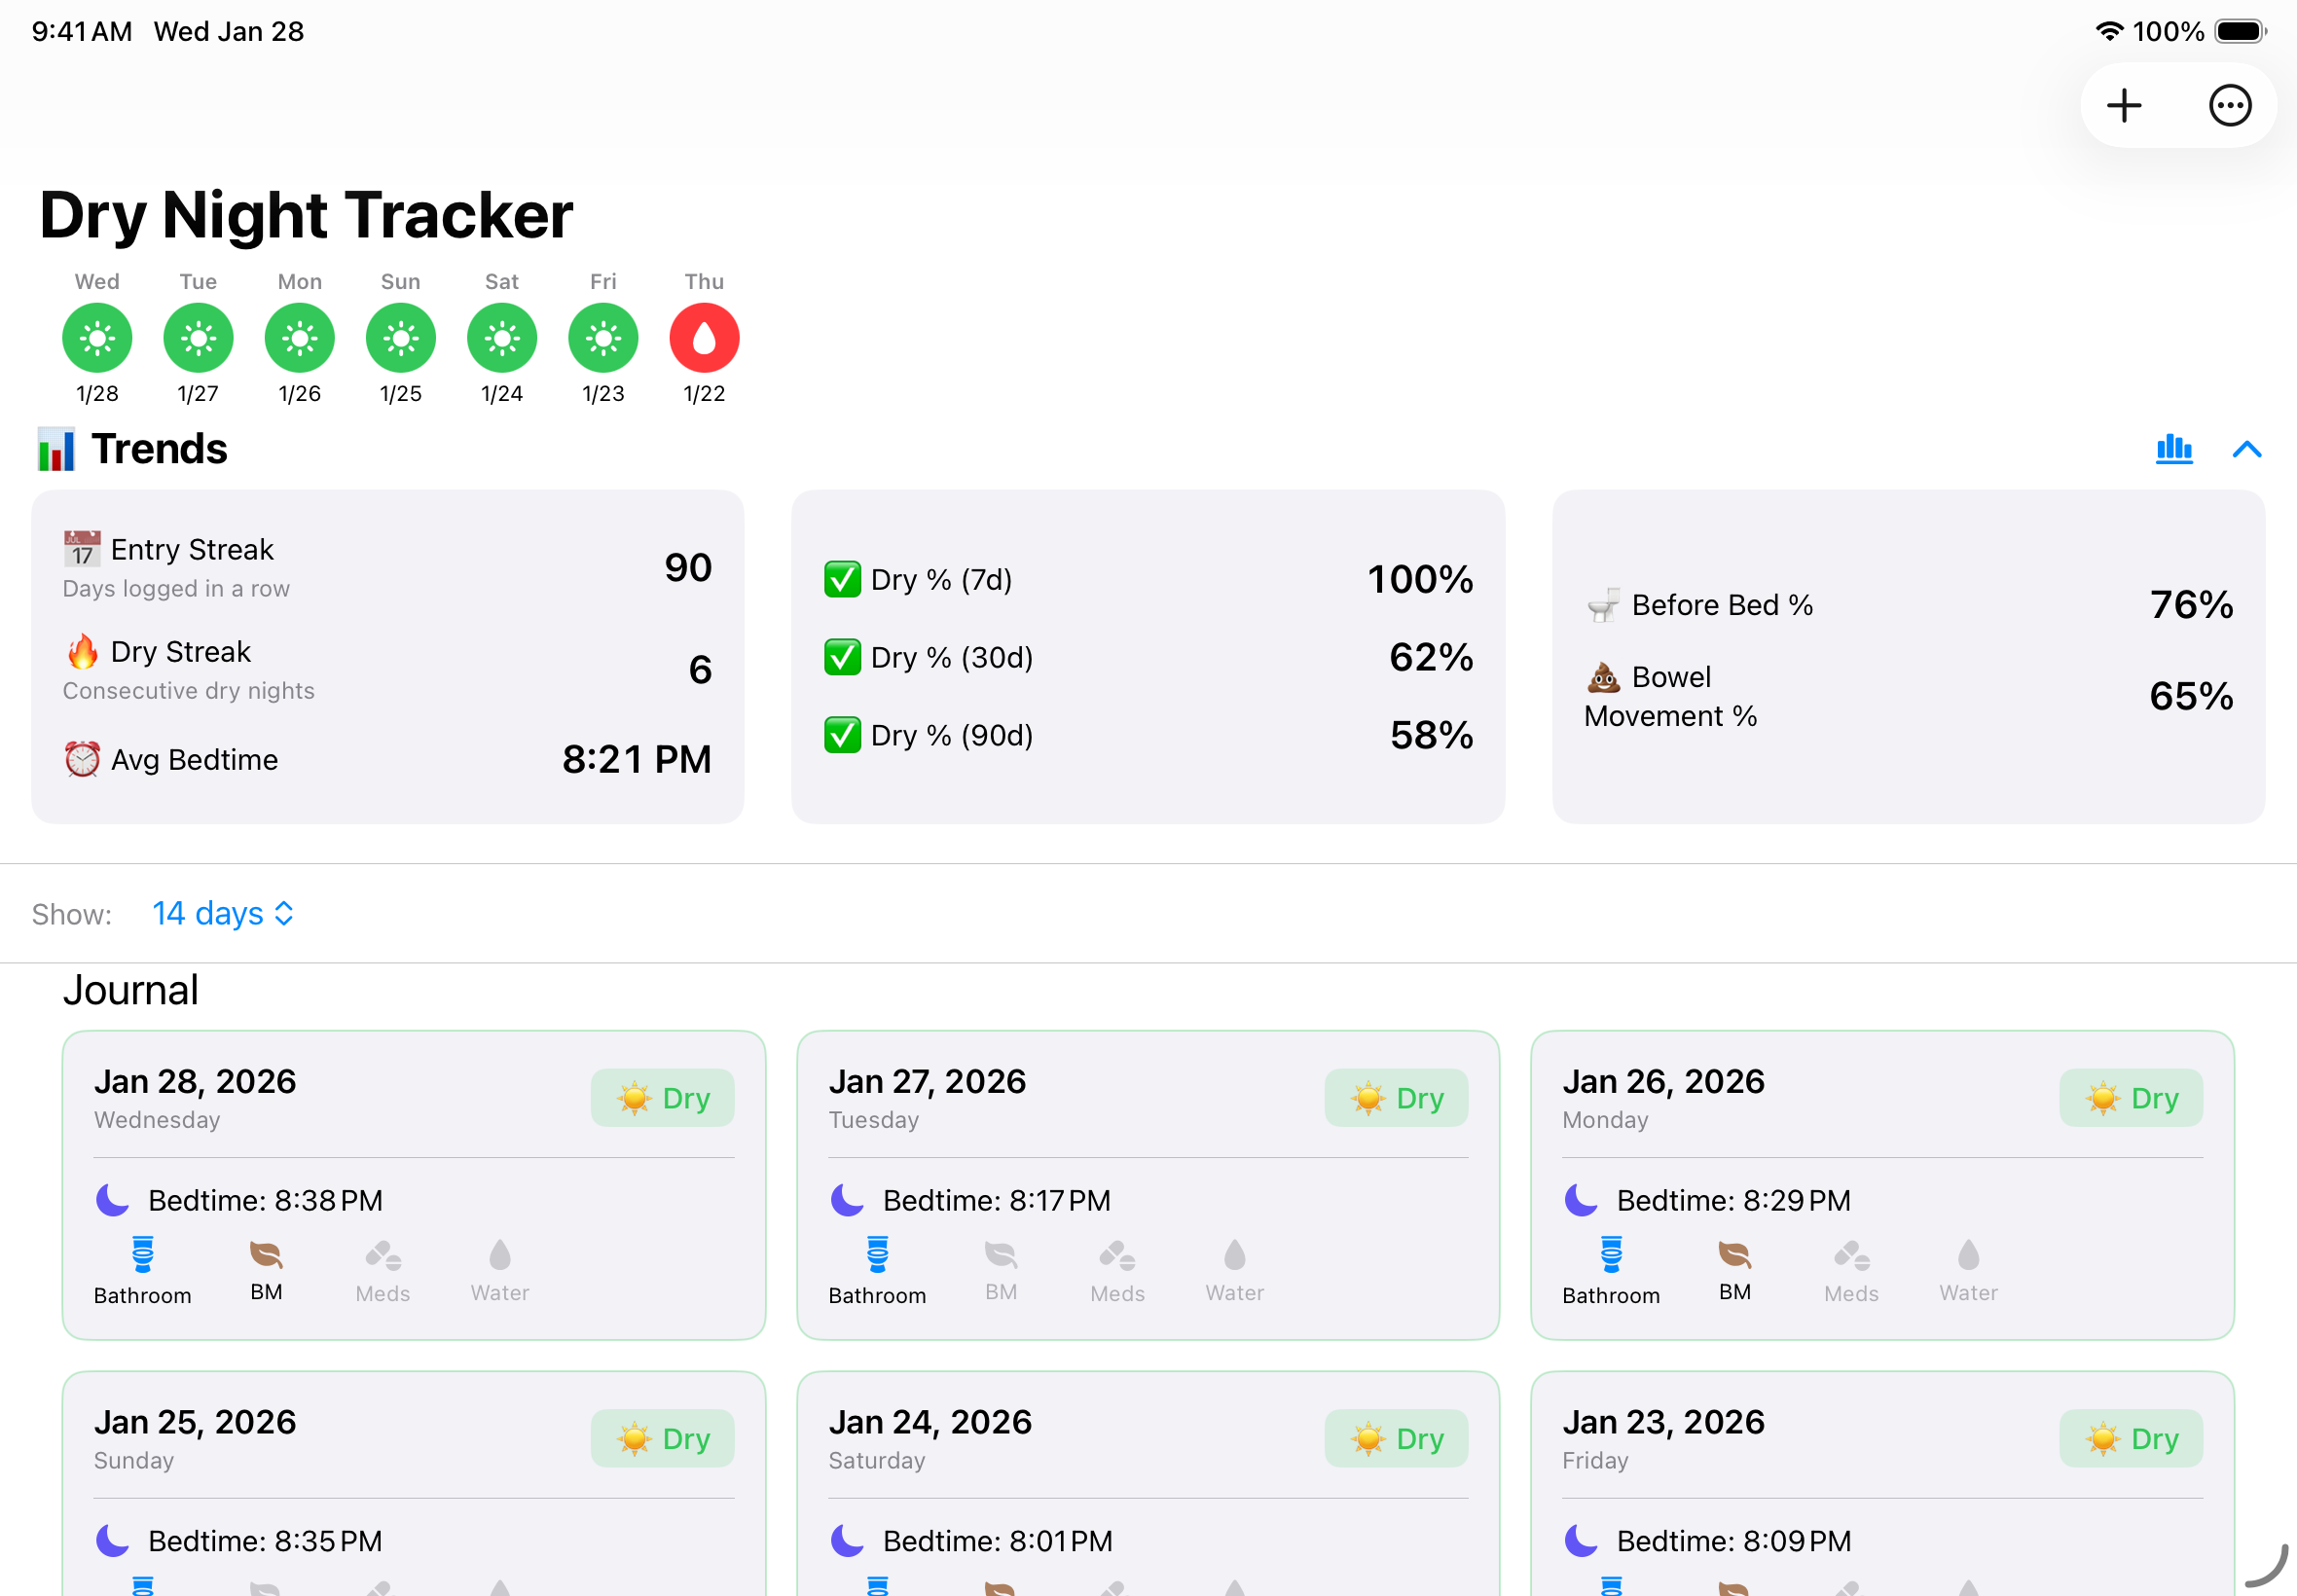Image resolution: width=2297 pixels, height=1596 pixels.
Task: Toggle Water on the Jan 28 entry
Action: click(x=500, y=1271)
